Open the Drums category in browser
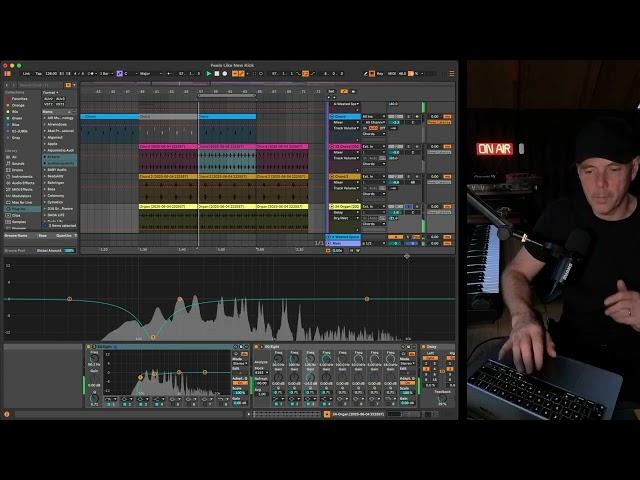The height and width of the screenshot is (480, 640). click(18, 170)
